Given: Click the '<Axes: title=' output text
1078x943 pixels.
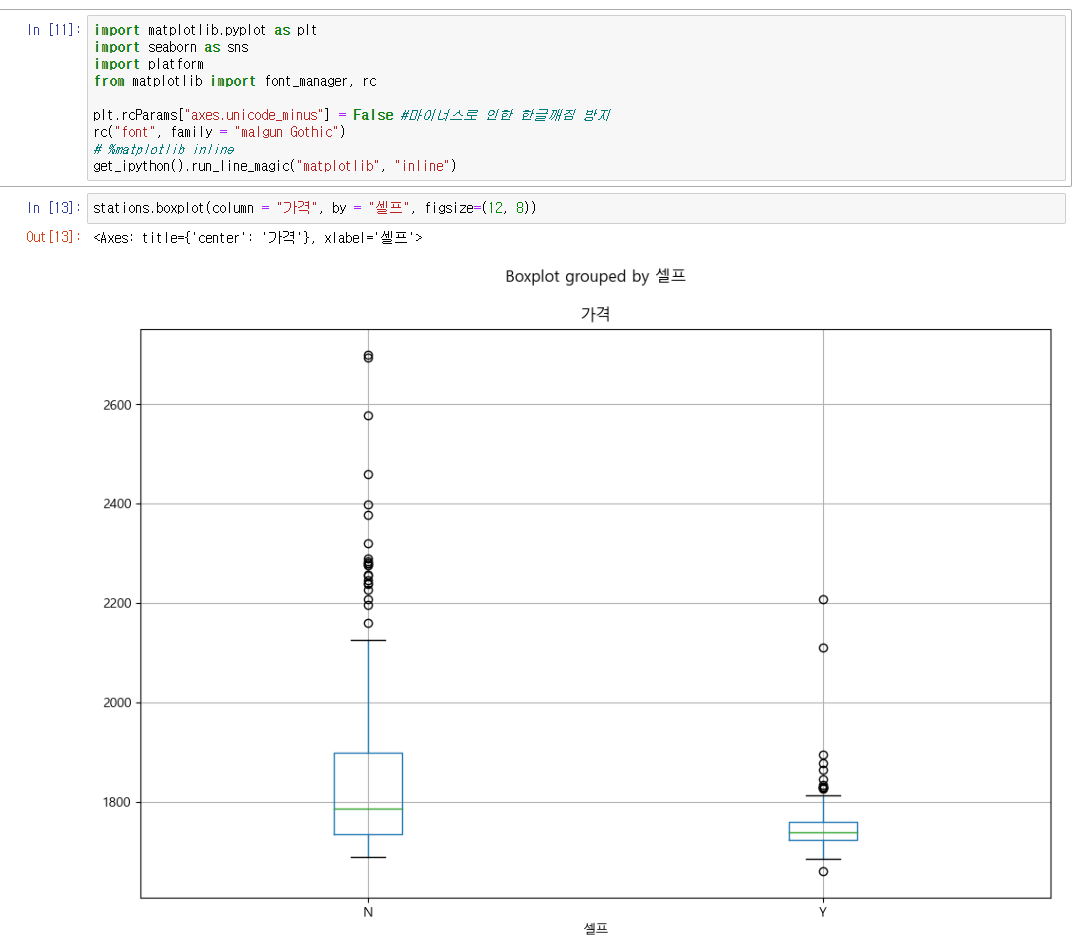Looking at the screenshot, I should point(258,238).
